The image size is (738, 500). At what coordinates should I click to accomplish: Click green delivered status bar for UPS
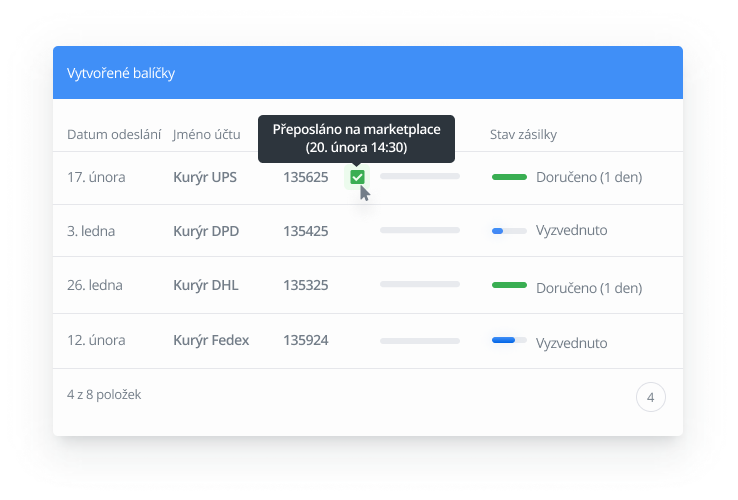tap(509, 177)
